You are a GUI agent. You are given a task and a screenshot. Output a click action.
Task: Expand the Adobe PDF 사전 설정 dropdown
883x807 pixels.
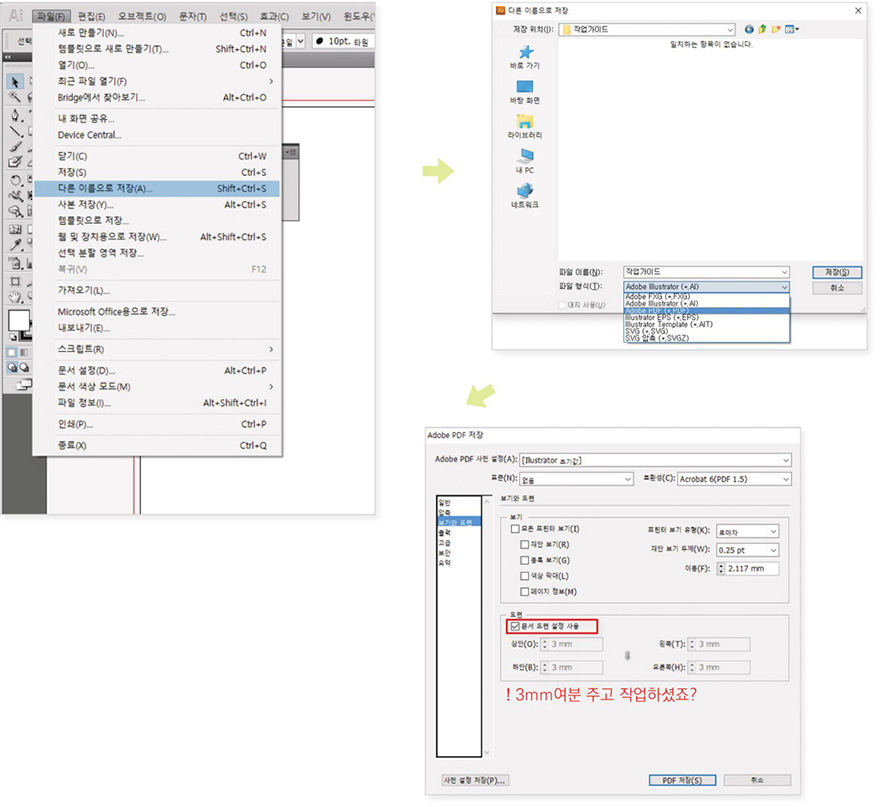pyautogui.click(x=785, y=461)
